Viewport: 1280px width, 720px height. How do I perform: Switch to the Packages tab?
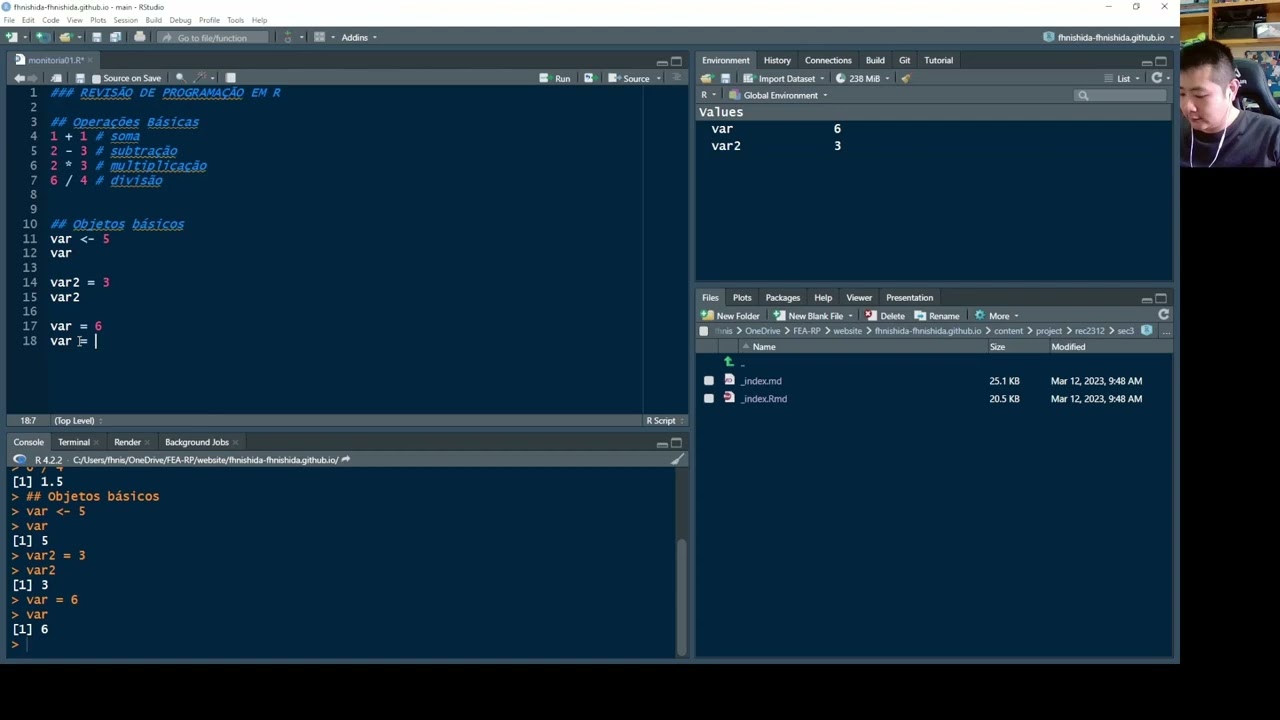pos(782,297)
